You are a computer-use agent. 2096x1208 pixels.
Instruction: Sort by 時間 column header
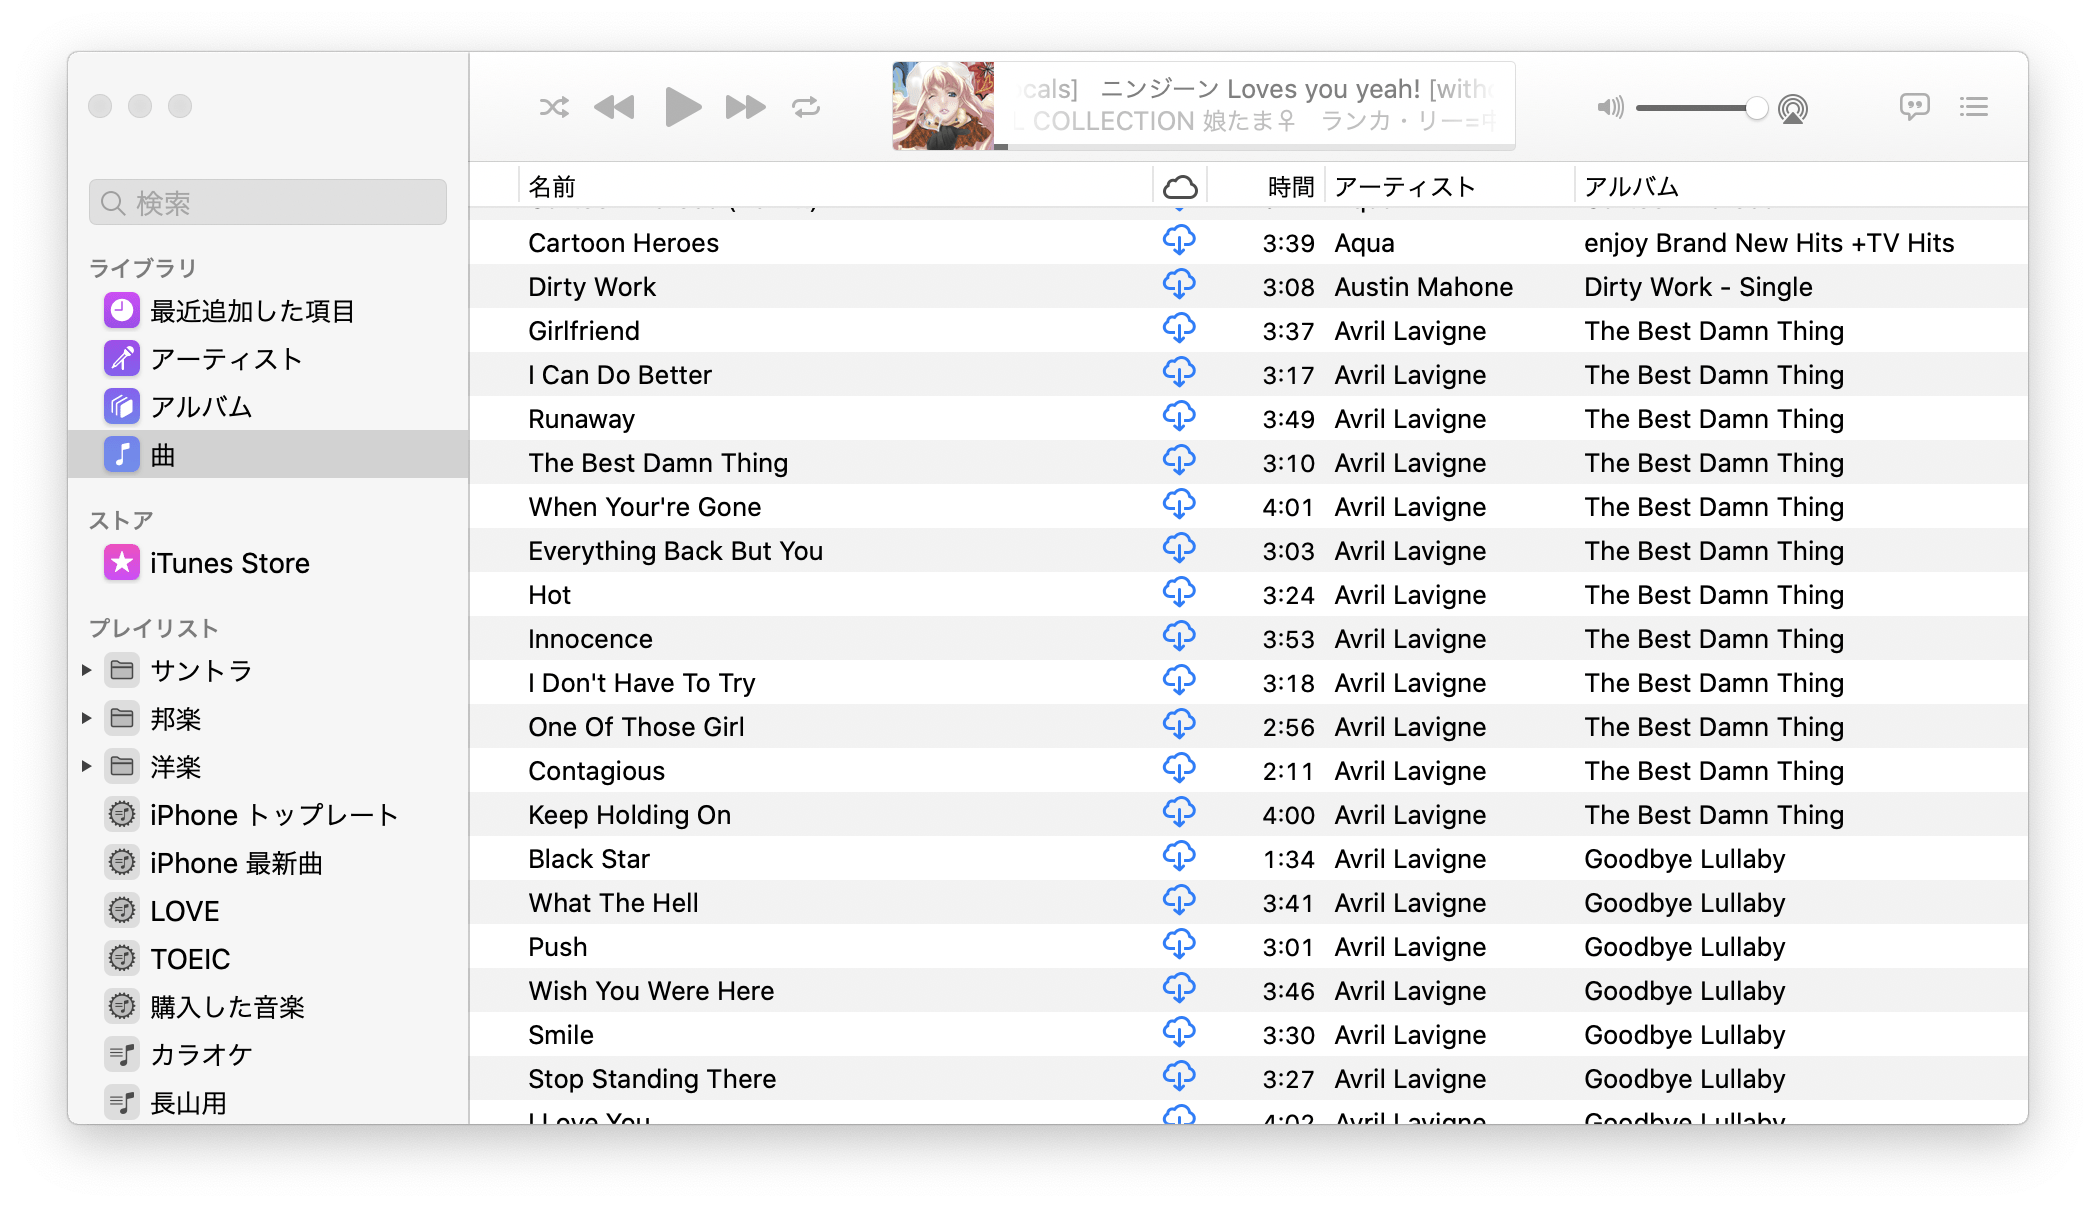point(1266,186)
